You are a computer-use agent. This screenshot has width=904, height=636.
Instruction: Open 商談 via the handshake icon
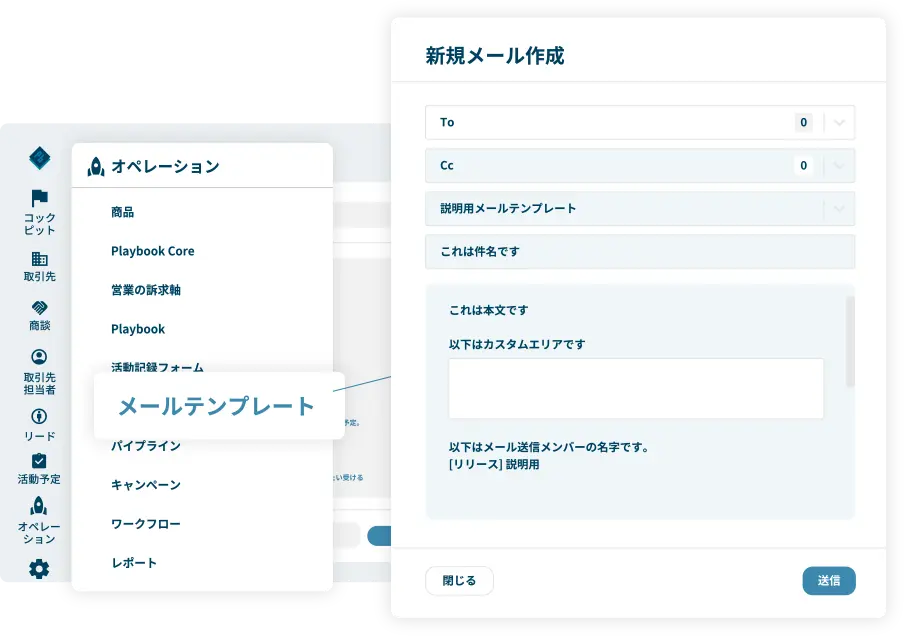click(38, 309)
